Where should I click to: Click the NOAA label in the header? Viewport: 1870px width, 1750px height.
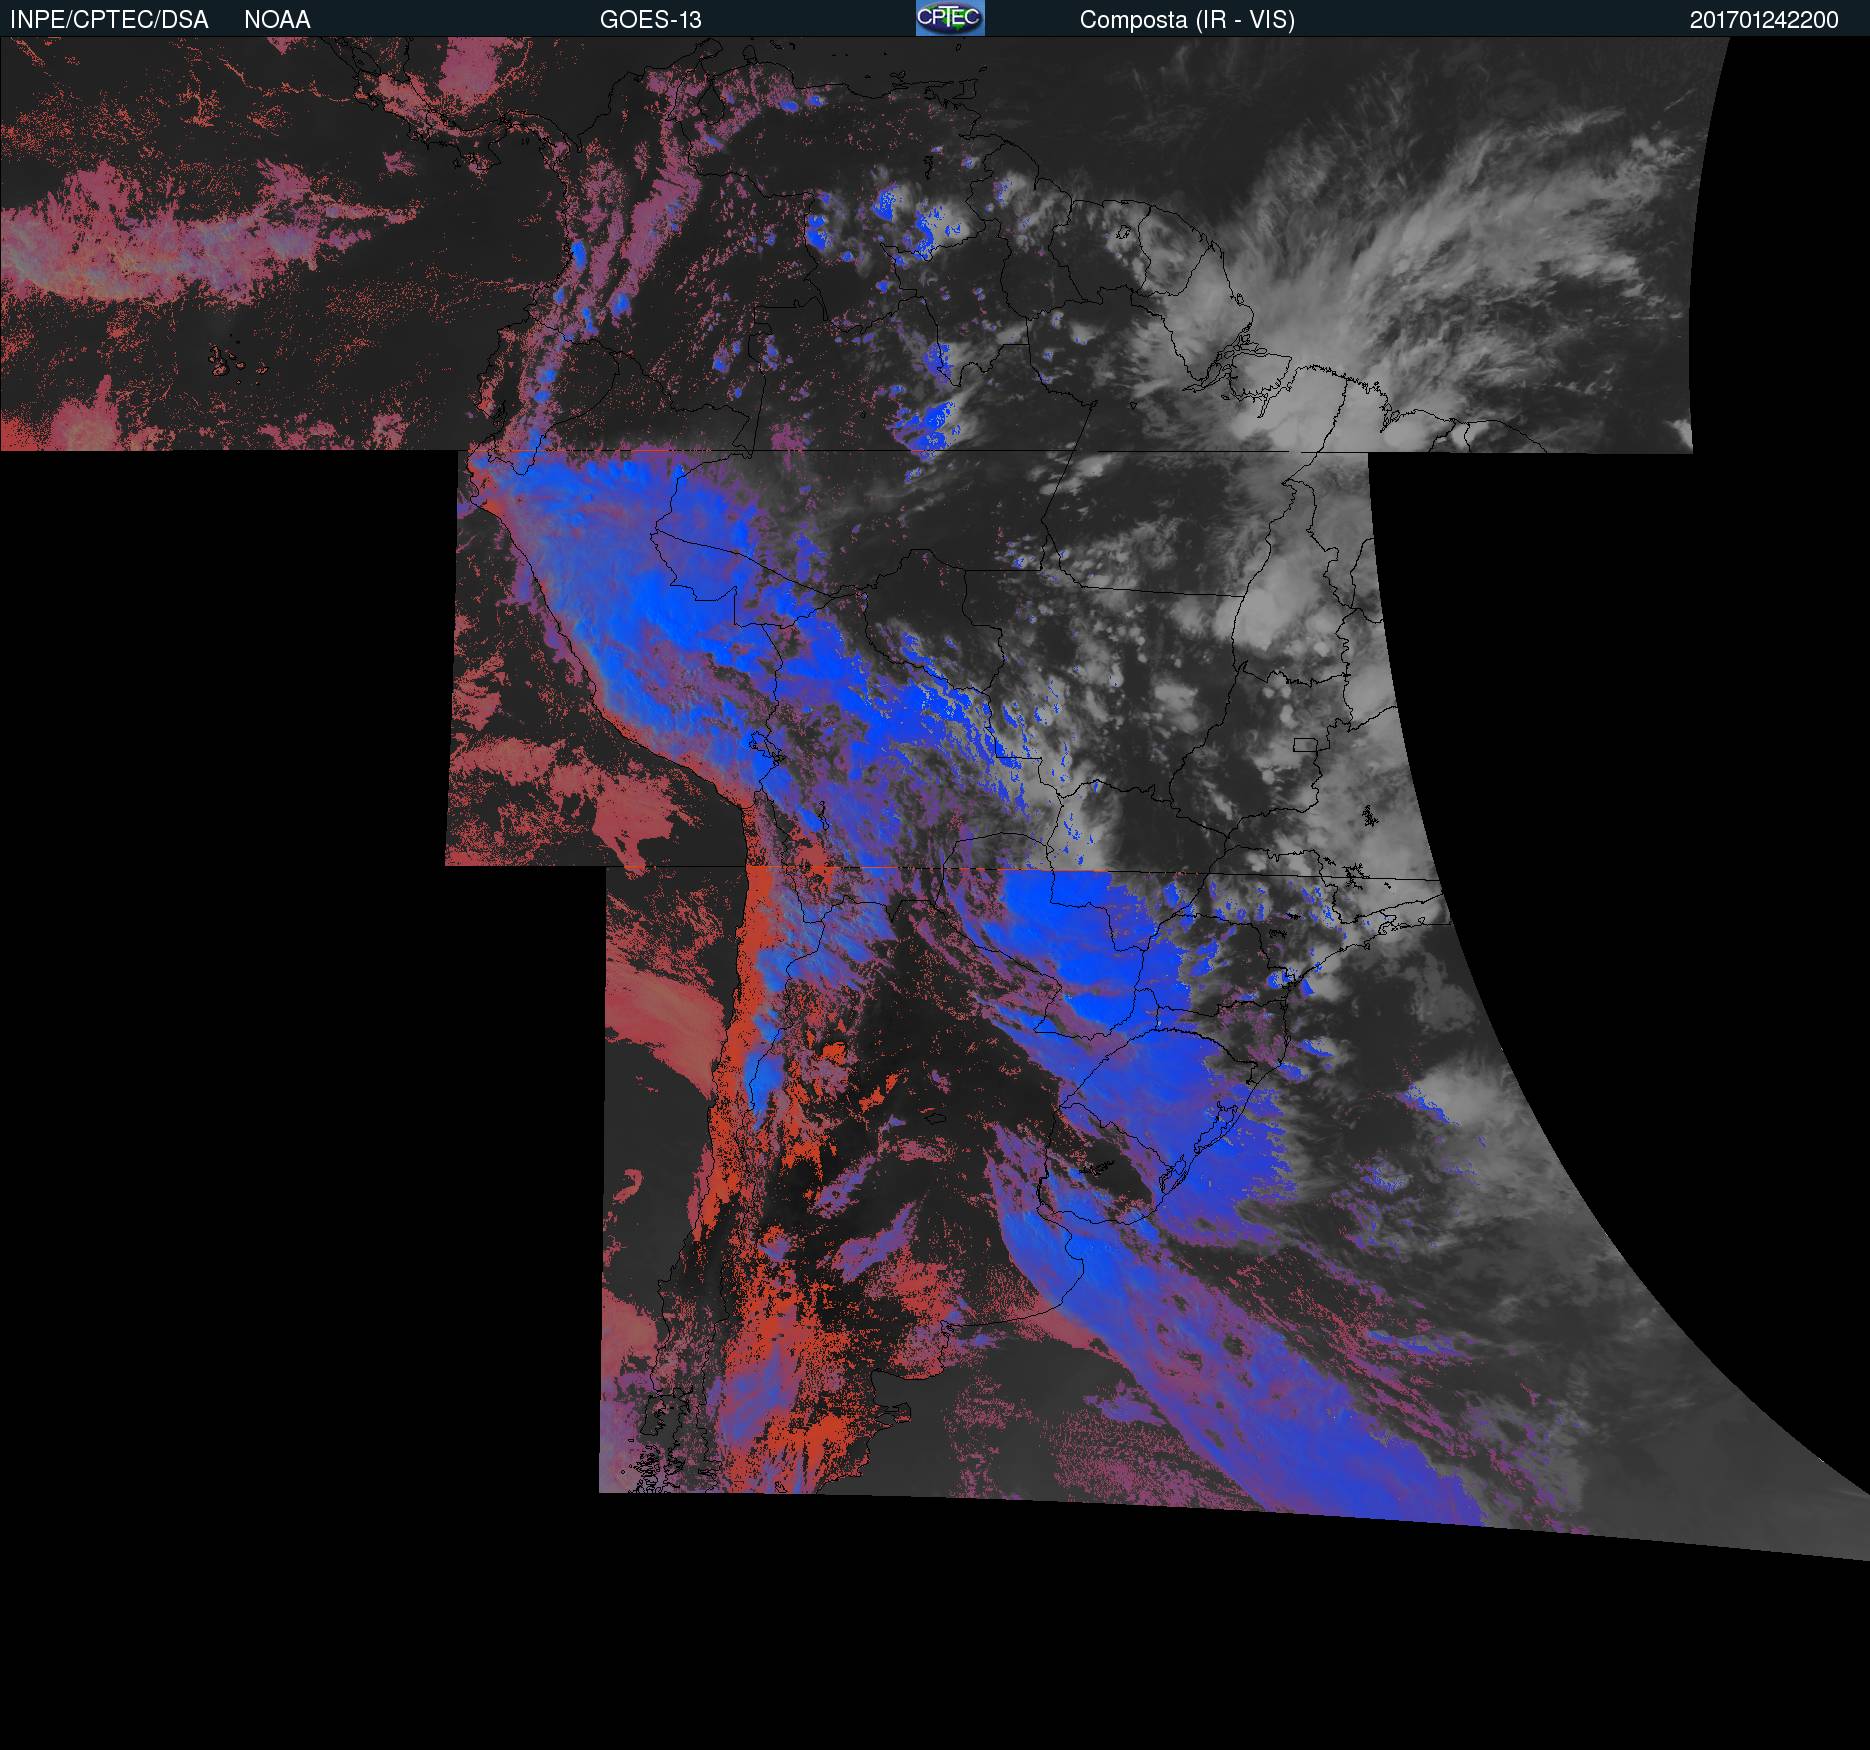pos(277,20)
